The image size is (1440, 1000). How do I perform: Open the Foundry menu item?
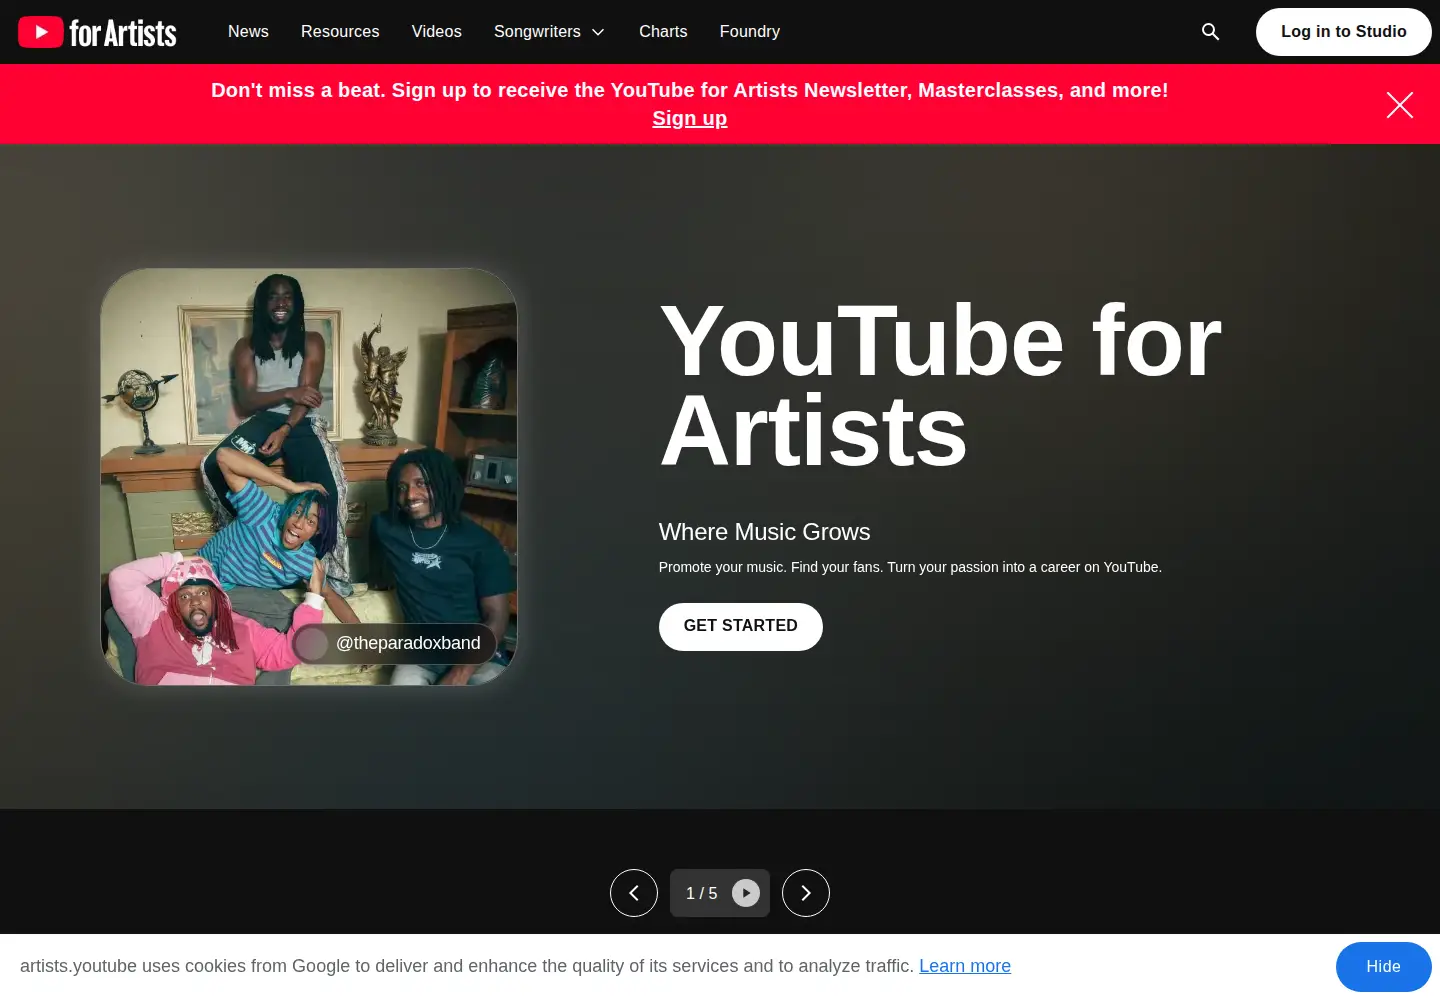(x=750, y=32)
